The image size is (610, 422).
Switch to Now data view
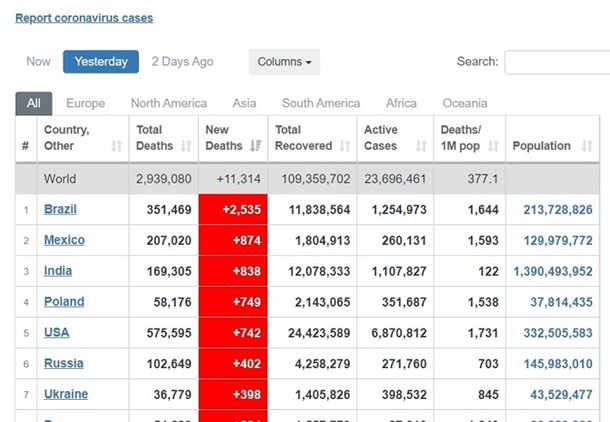point(38,62)
